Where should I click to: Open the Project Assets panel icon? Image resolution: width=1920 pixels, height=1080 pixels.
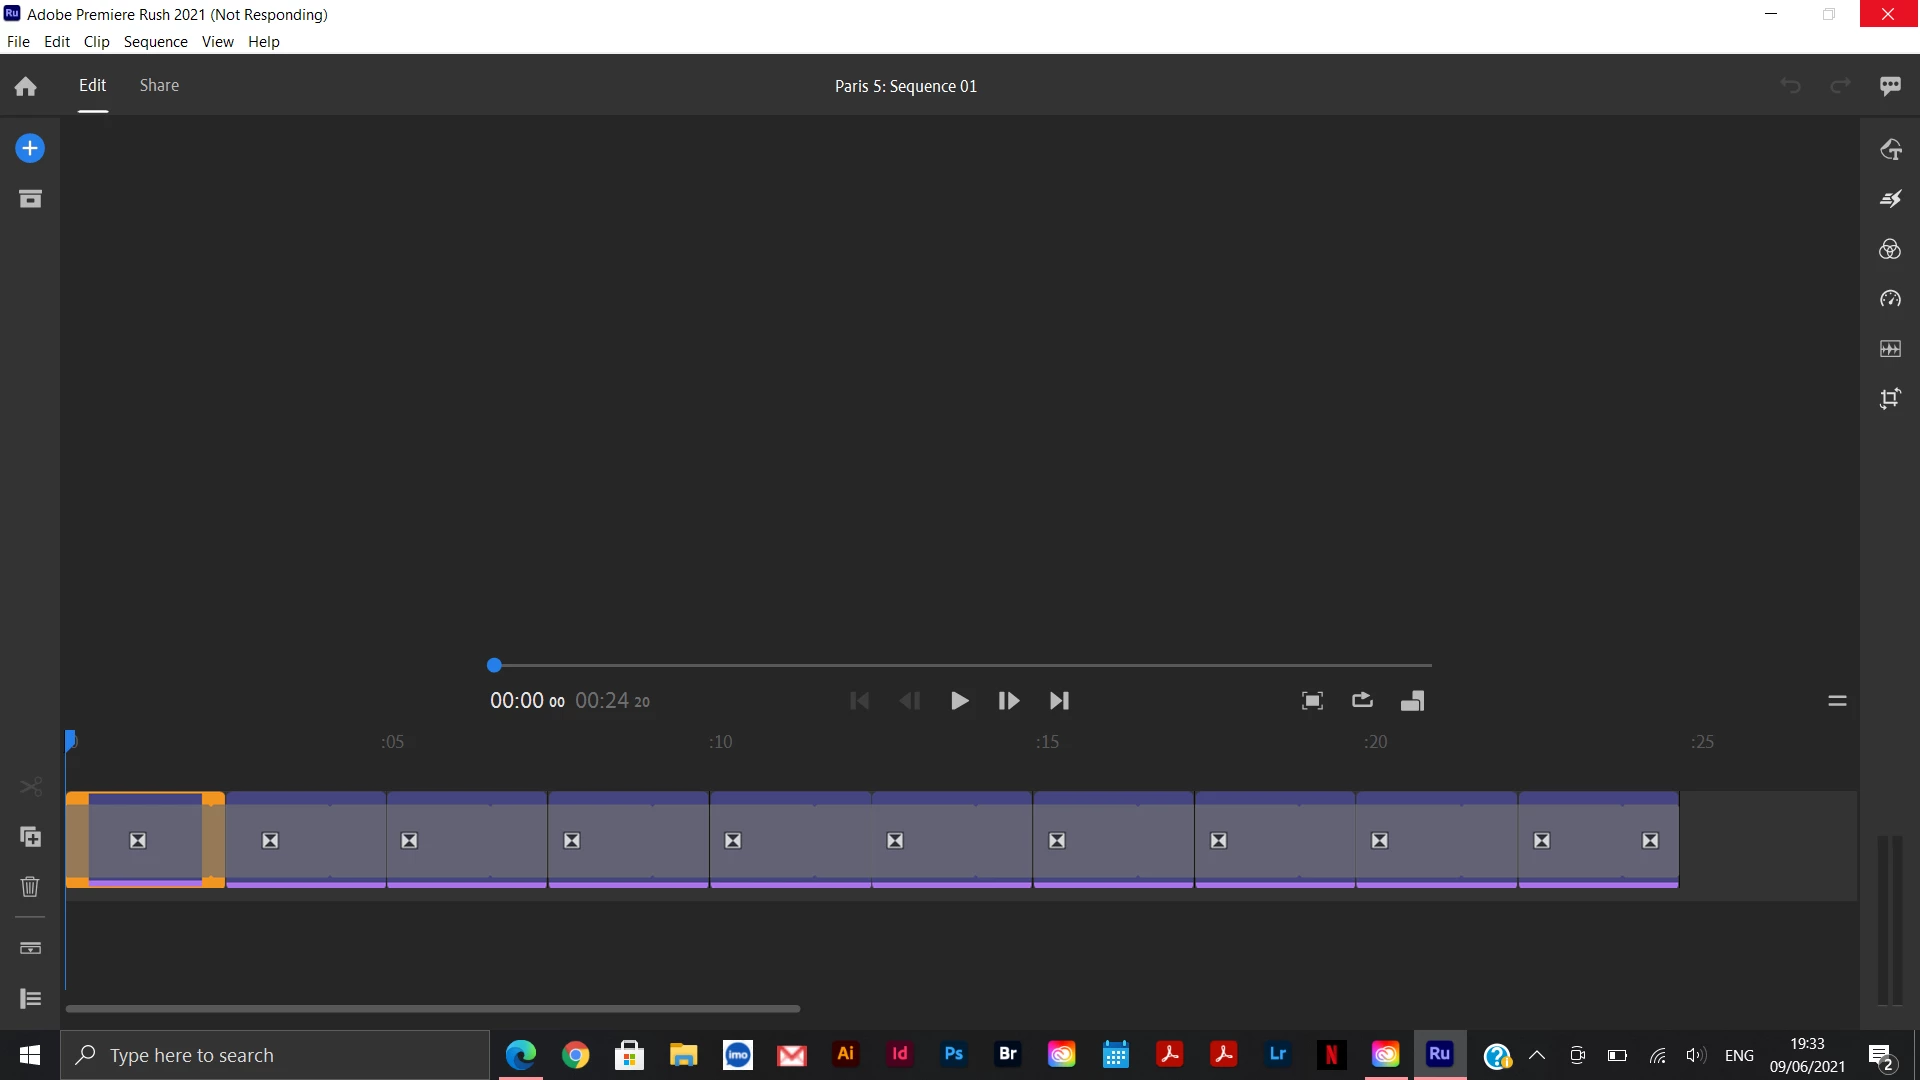pos(30,199)
